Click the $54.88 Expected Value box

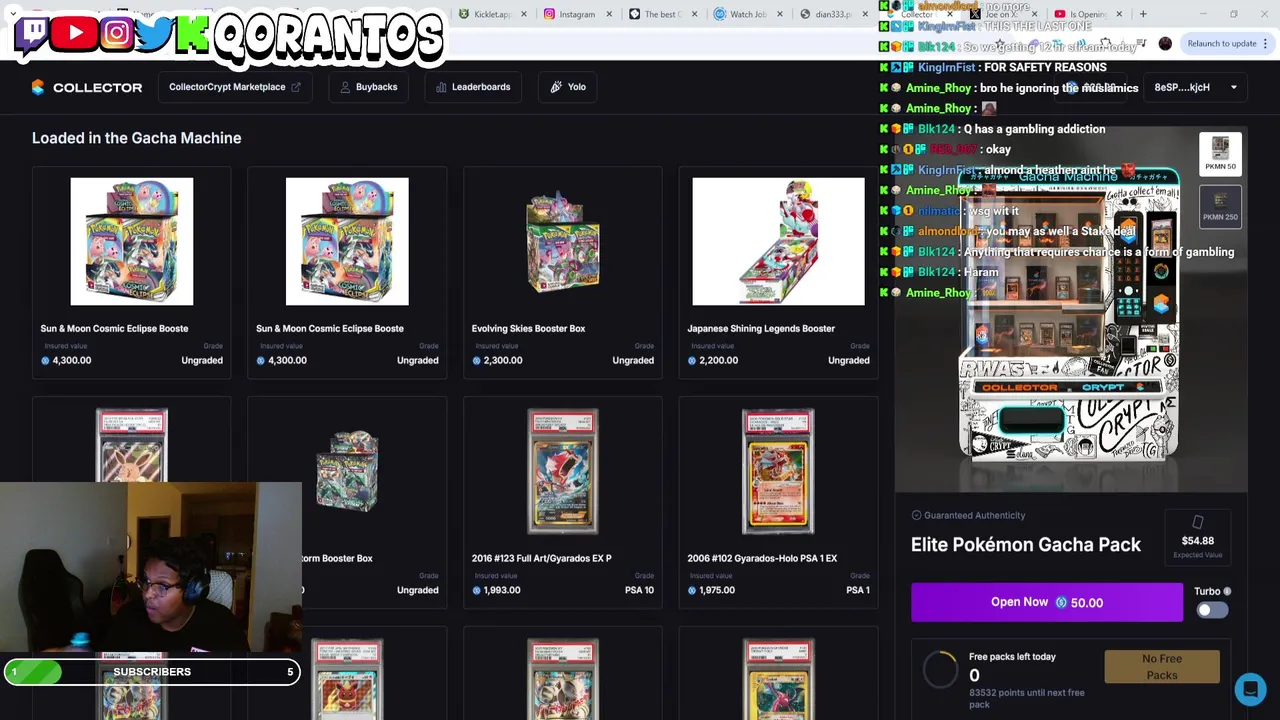coord(1197,538)
